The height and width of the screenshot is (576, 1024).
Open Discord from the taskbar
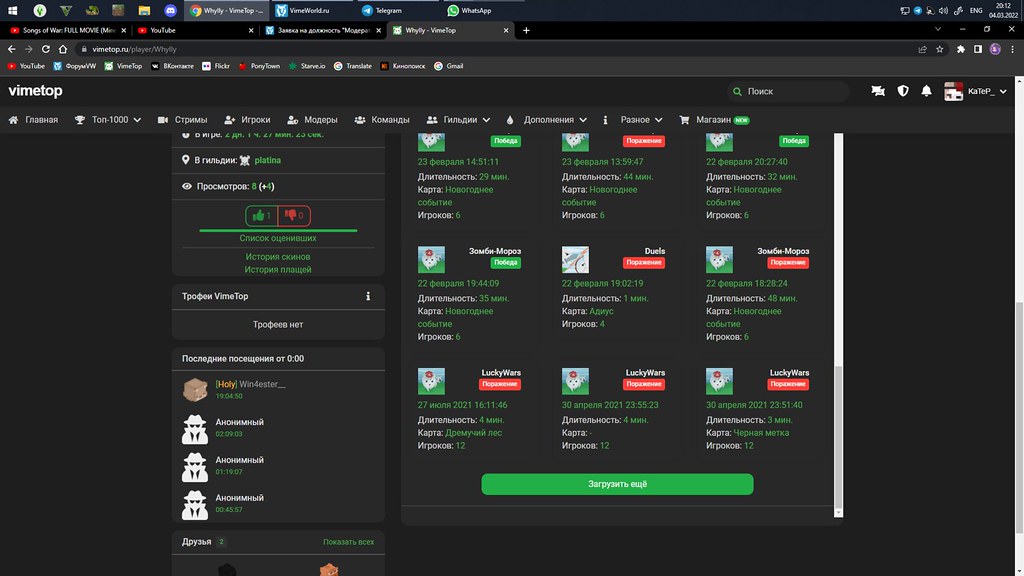click(x=164, y=10)
